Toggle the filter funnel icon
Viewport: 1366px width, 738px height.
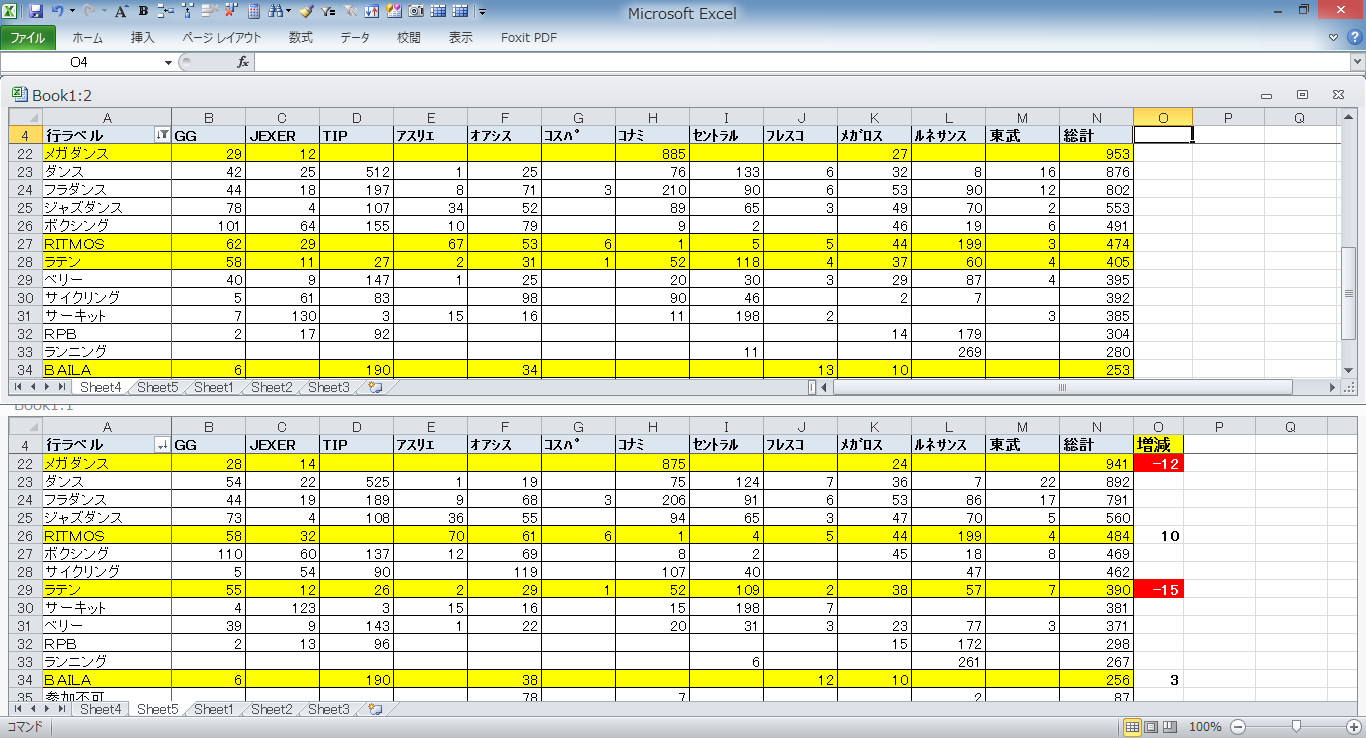coord(328,12)
